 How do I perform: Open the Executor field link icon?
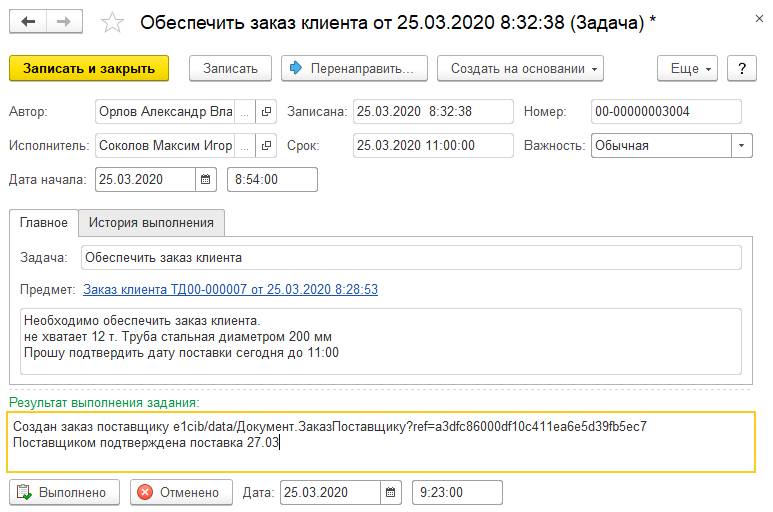click(x=266, y=146)
